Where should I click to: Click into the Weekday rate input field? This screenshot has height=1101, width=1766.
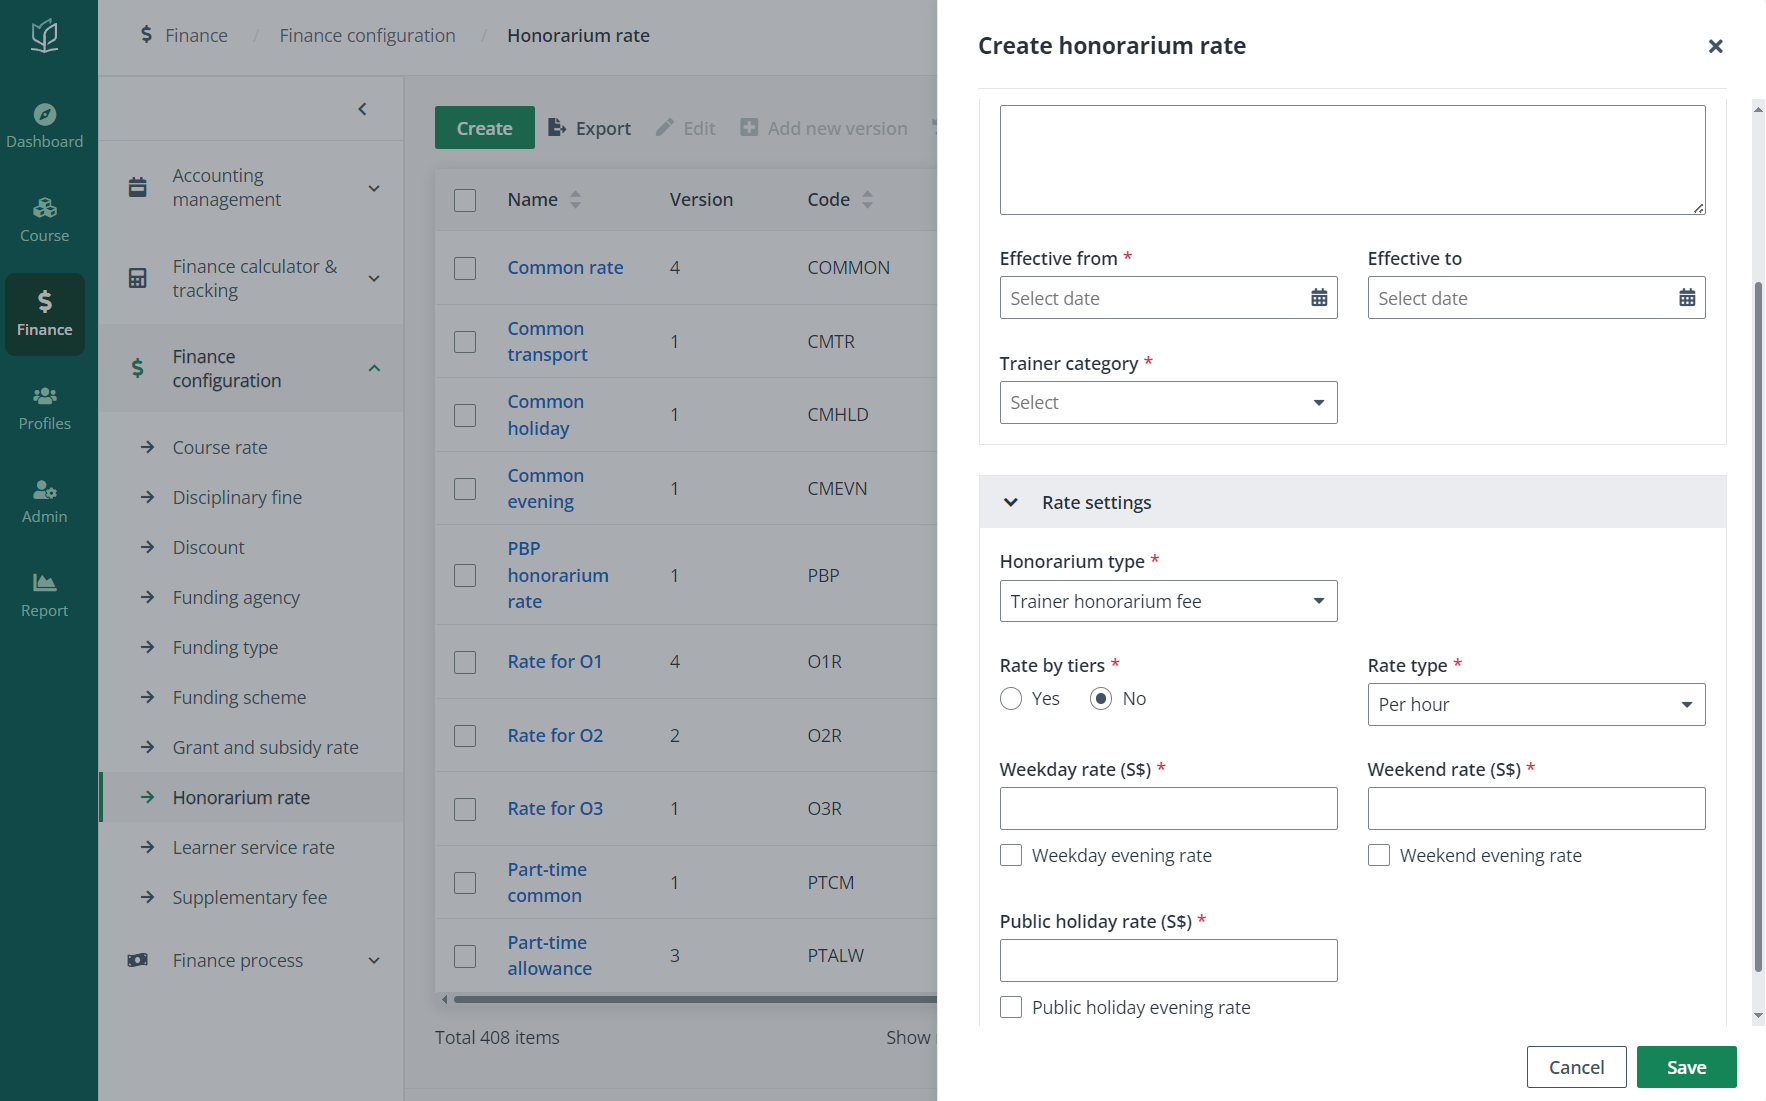(x=1168, y=808)
